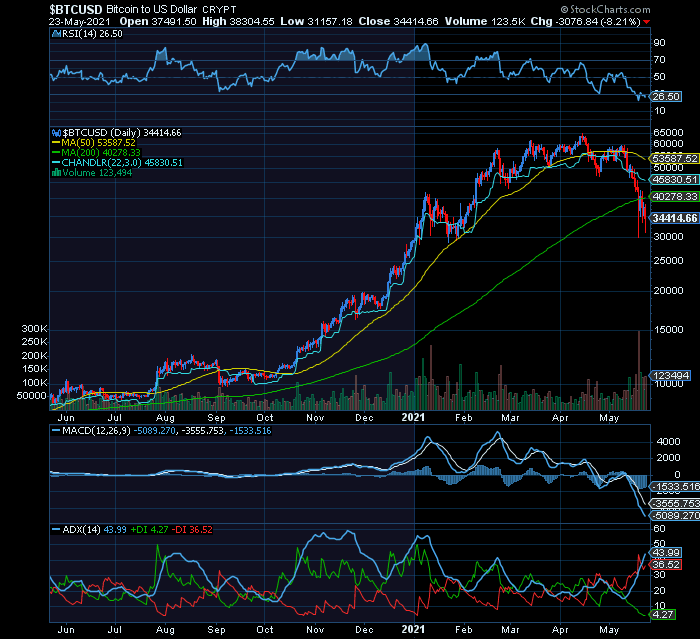Viewport: 700px width, 639px height.
Task: Click the RSI(14) 26.50 legend text
Action: pos(92,34)
